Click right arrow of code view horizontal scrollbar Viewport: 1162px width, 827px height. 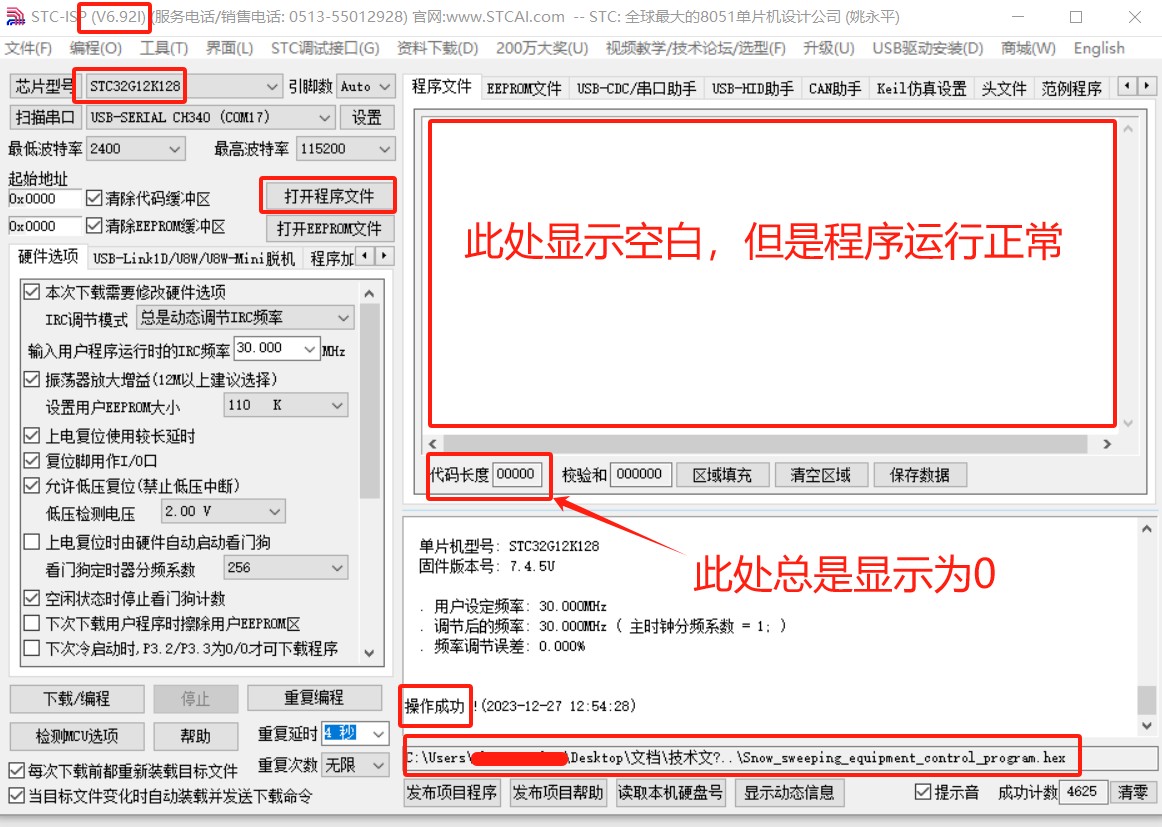pos(1107,444)
